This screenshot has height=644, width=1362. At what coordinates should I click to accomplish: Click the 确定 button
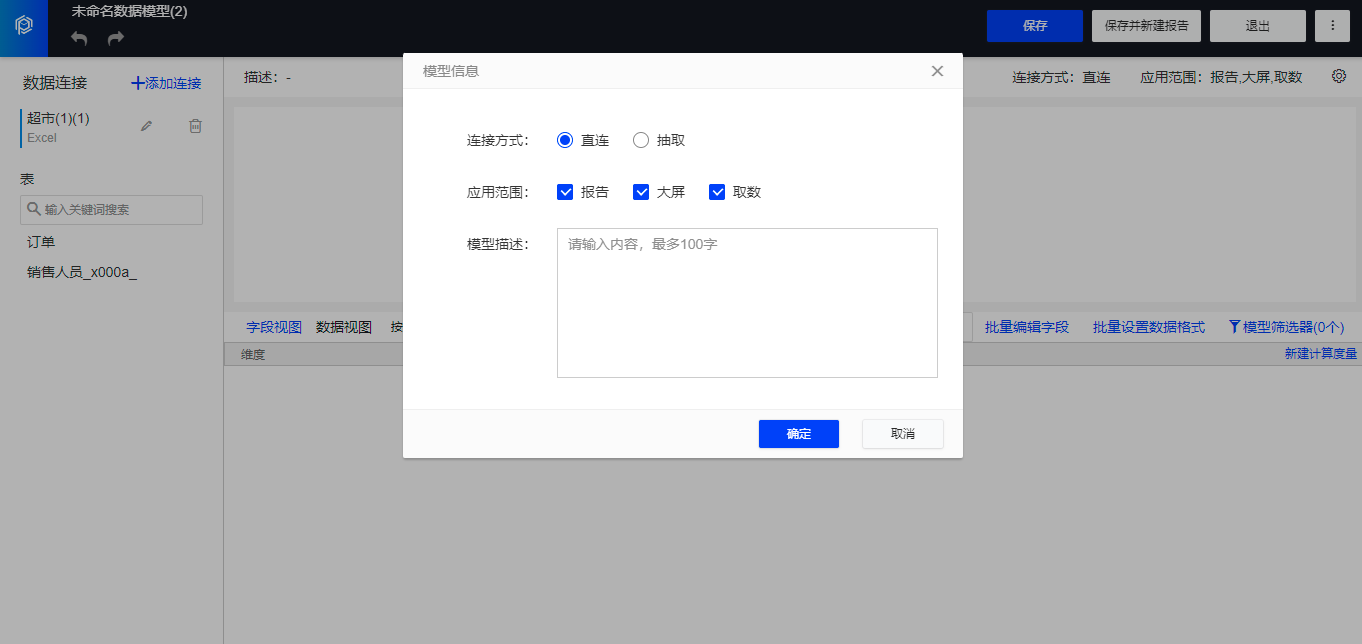pyautogui.click(x=798, y=434)
